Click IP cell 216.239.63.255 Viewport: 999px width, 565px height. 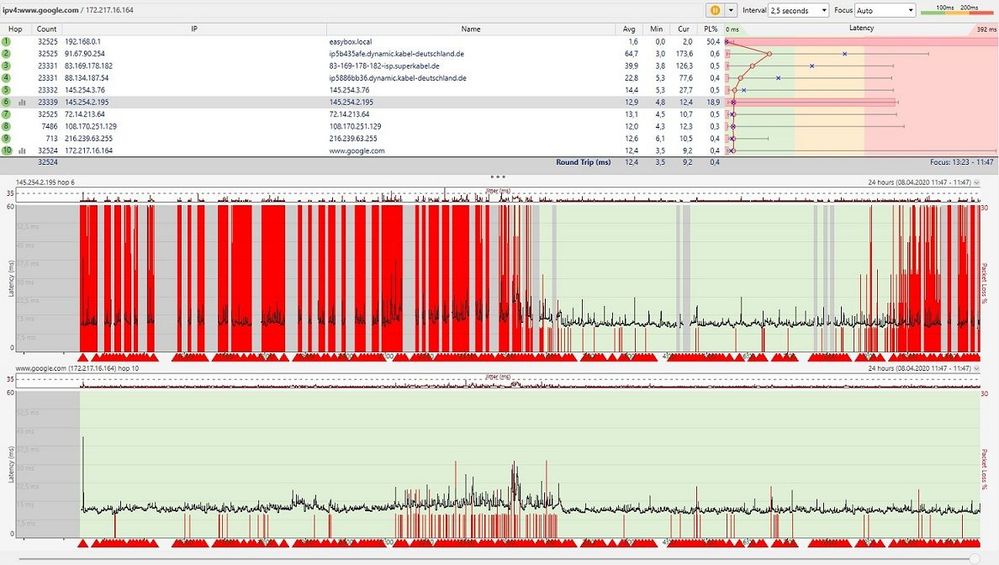pyautogui.click(x=89, y=138)
